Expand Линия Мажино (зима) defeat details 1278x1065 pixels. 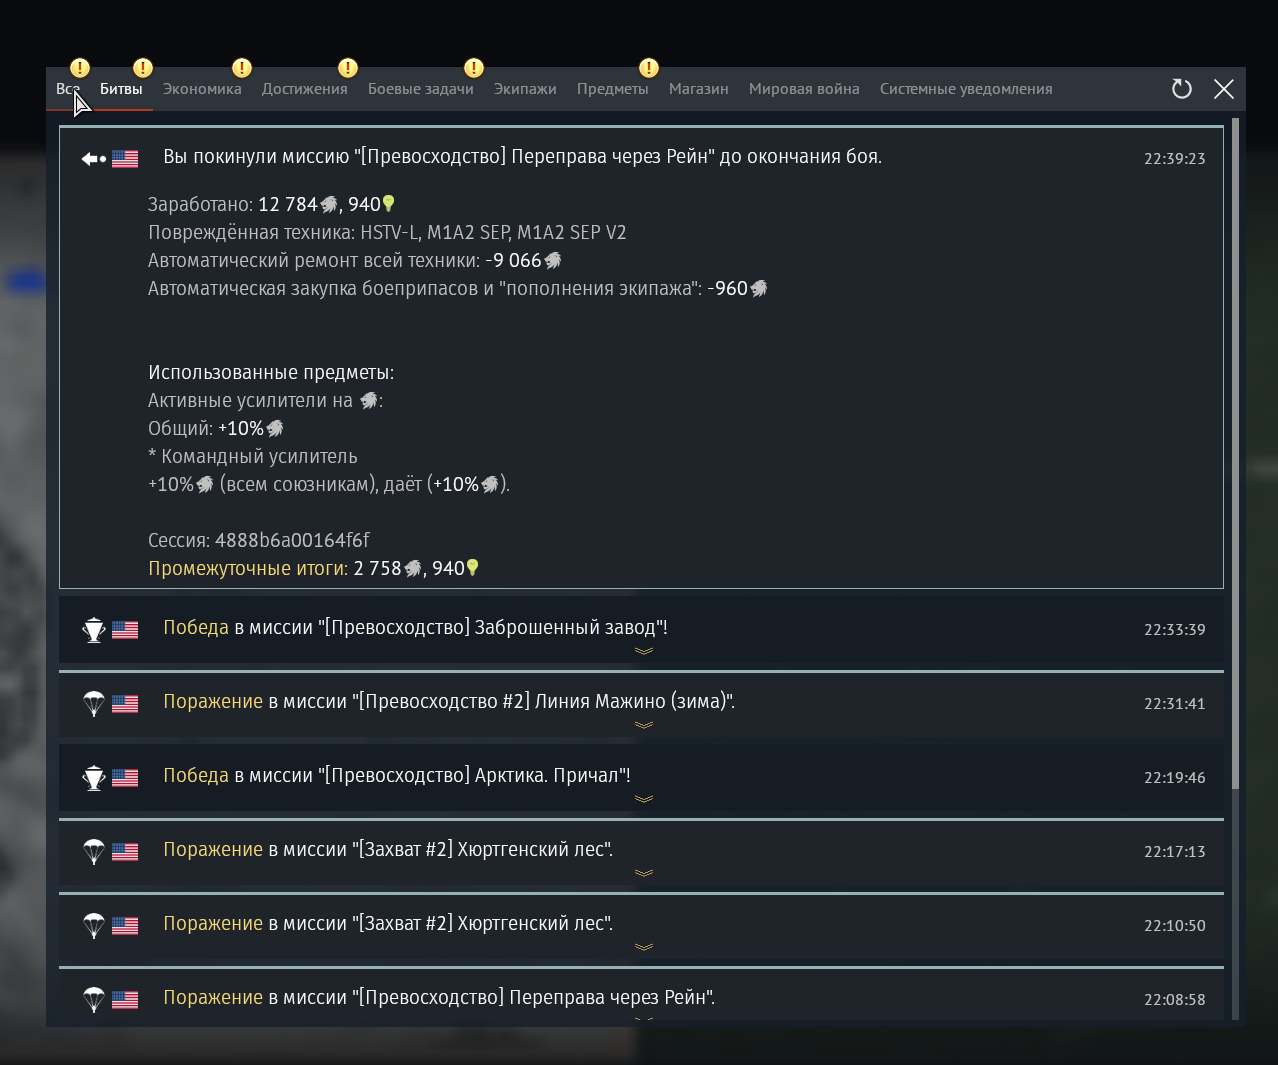tap(644, 725)
